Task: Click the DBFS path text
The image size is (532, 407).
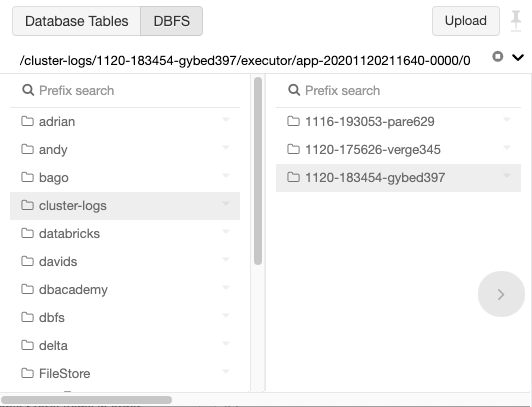Action: pyautogui.click(x=245, y=61)
